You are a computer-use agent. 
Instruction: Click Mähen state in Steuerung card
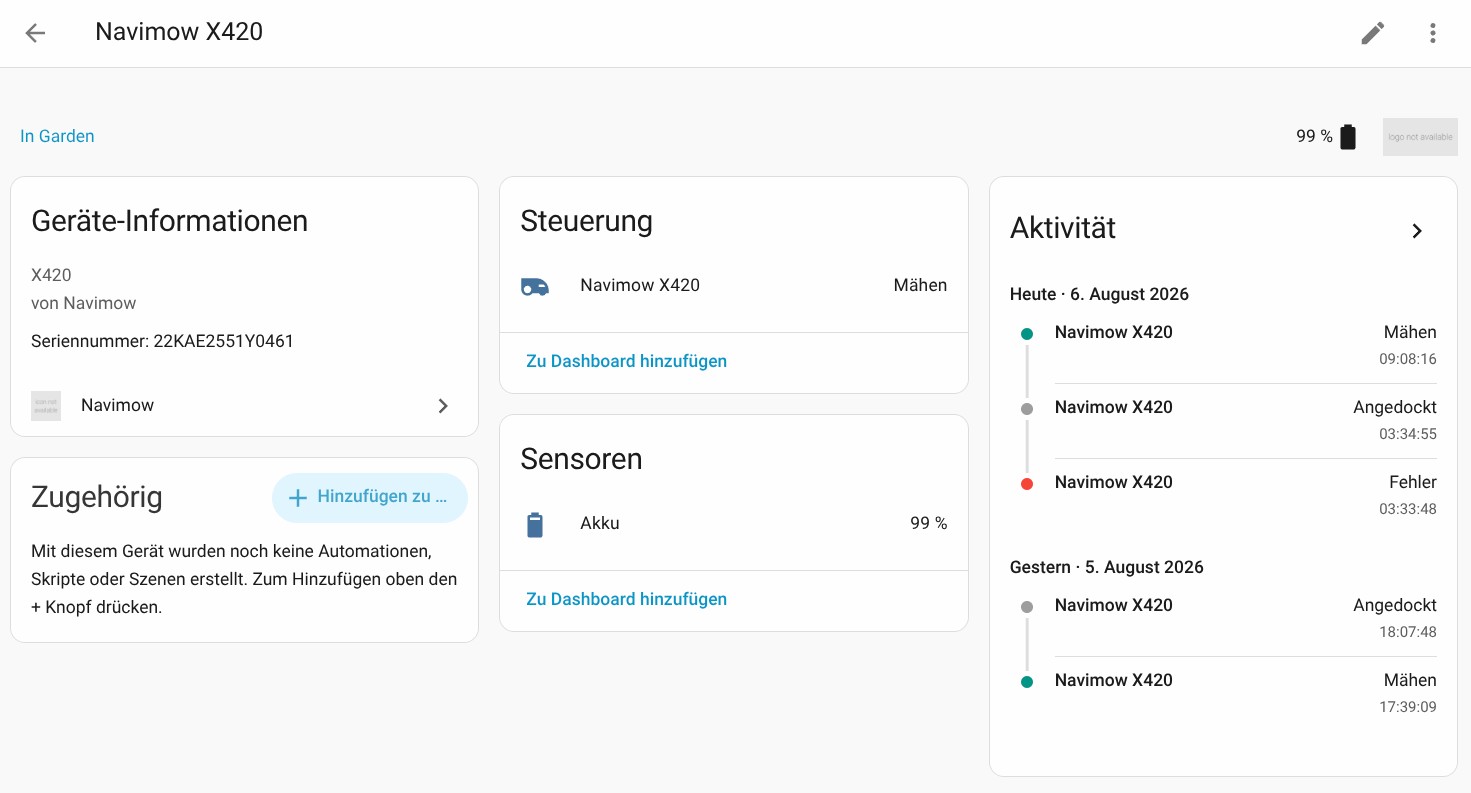pos(920,285)
